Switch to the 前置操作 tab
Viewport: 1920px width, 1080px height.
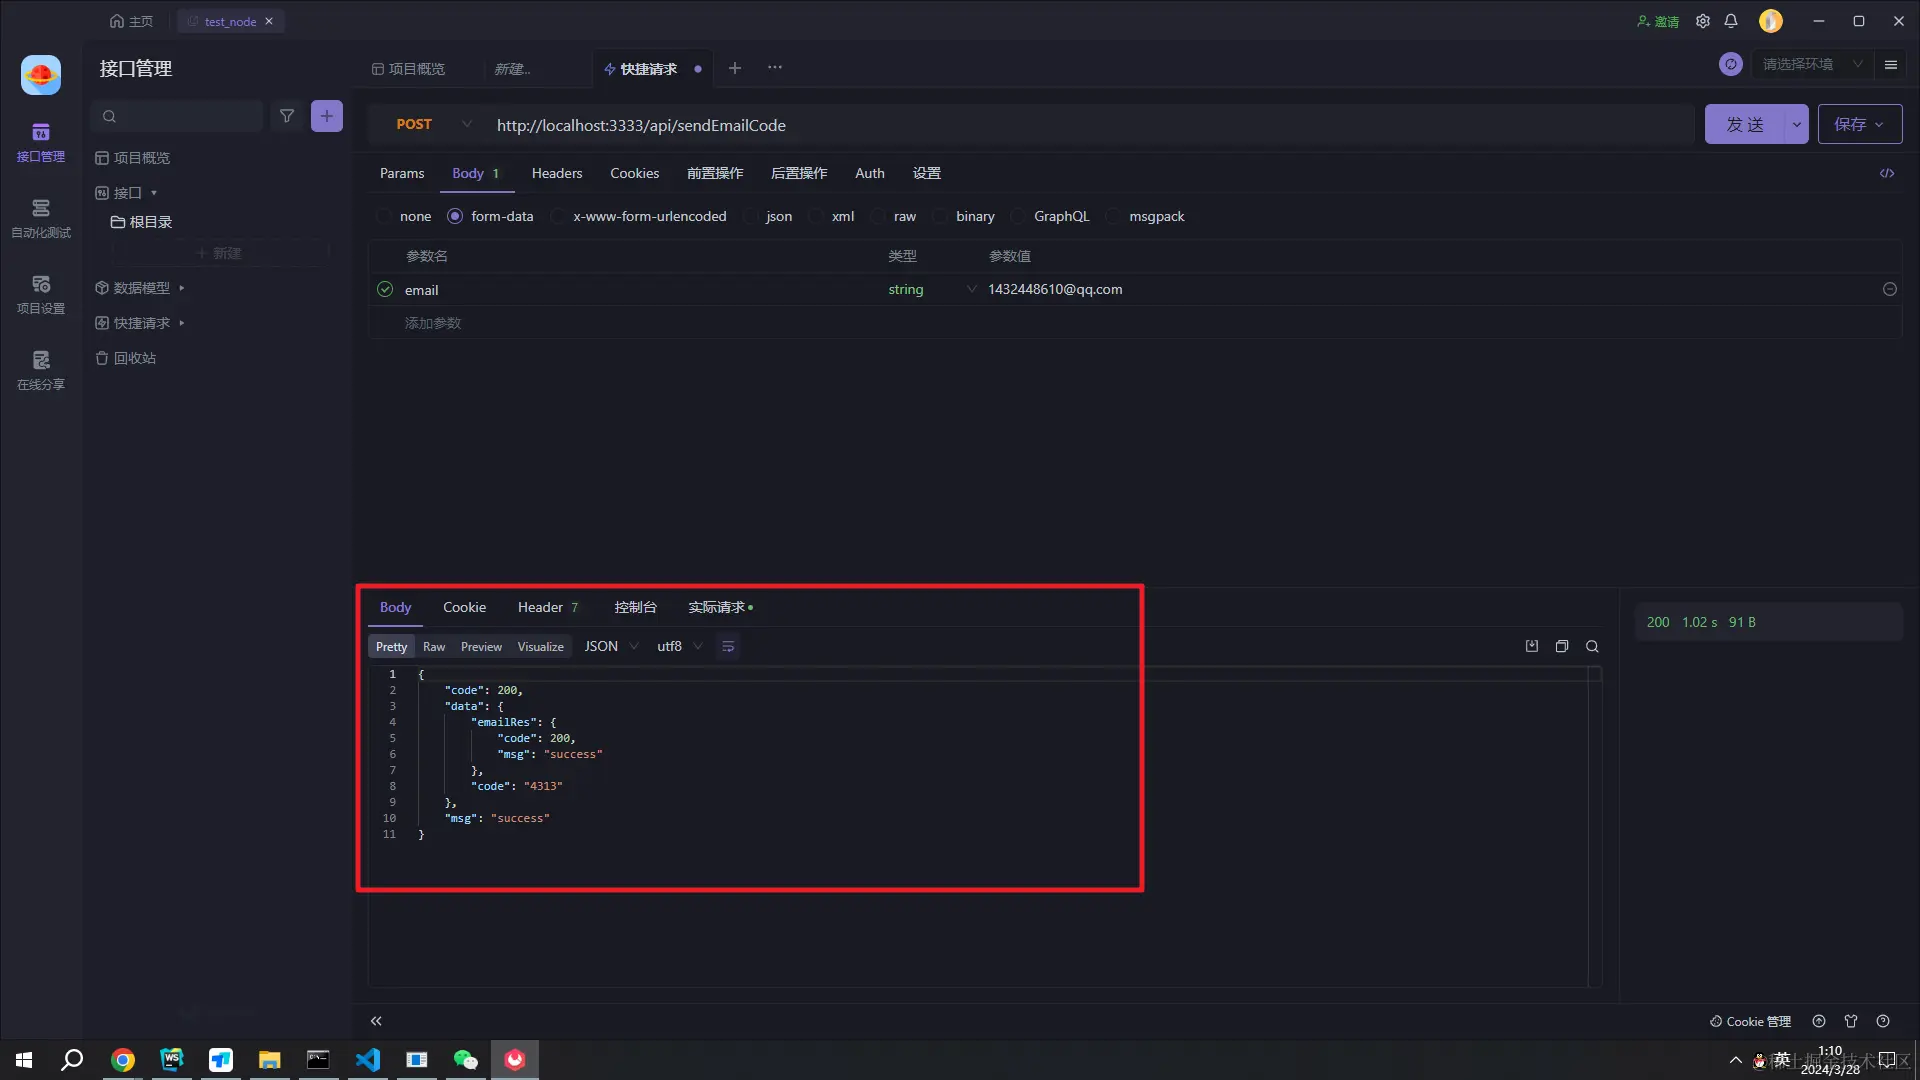715,173
